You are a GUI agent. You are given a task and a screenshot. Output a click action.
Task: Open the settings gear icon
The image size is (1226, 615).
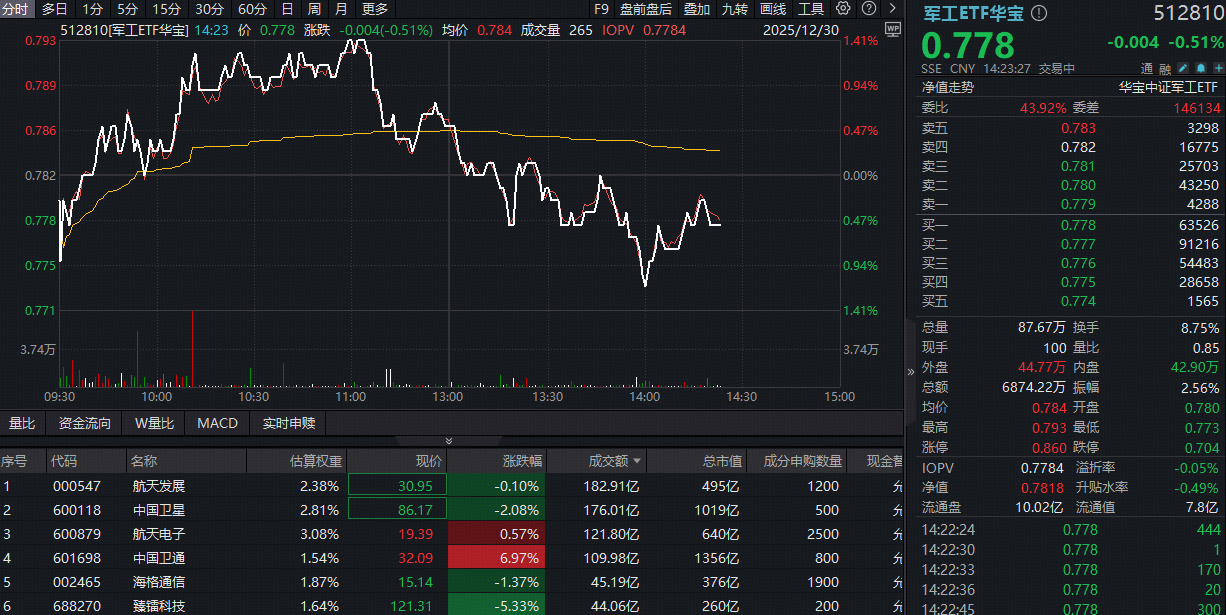[843, 9]
